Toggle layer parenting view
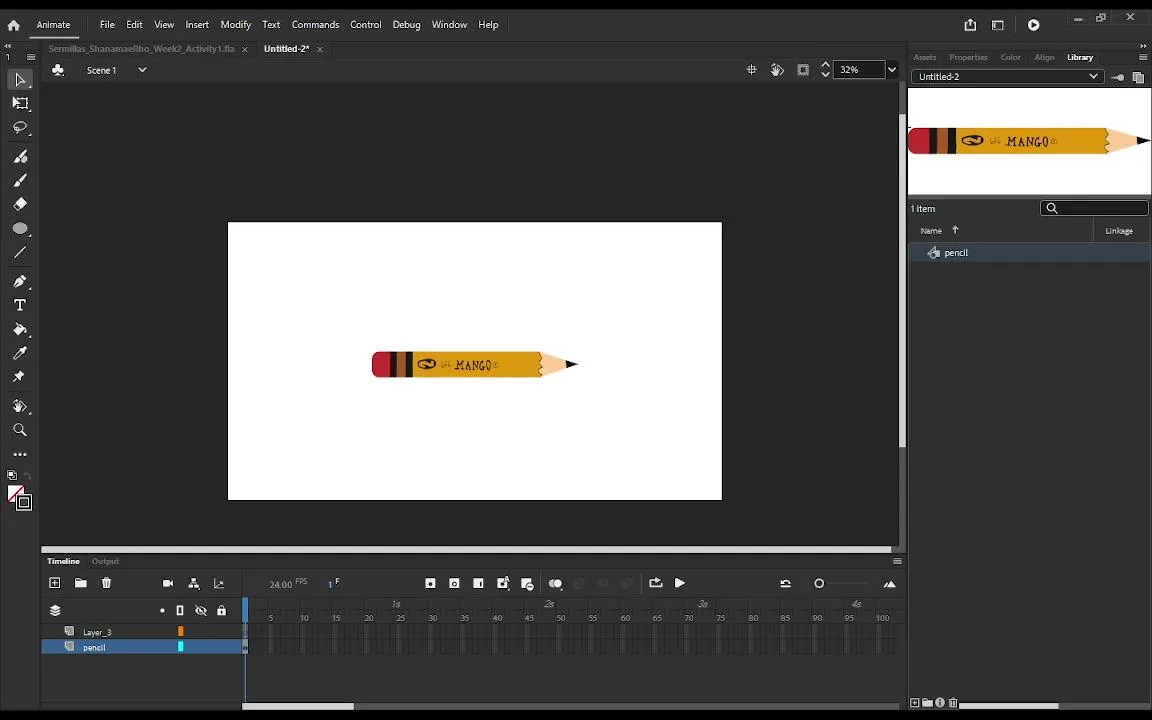Screen dimensions: 1152x720 pyautogui.click(x=194, y=583)
